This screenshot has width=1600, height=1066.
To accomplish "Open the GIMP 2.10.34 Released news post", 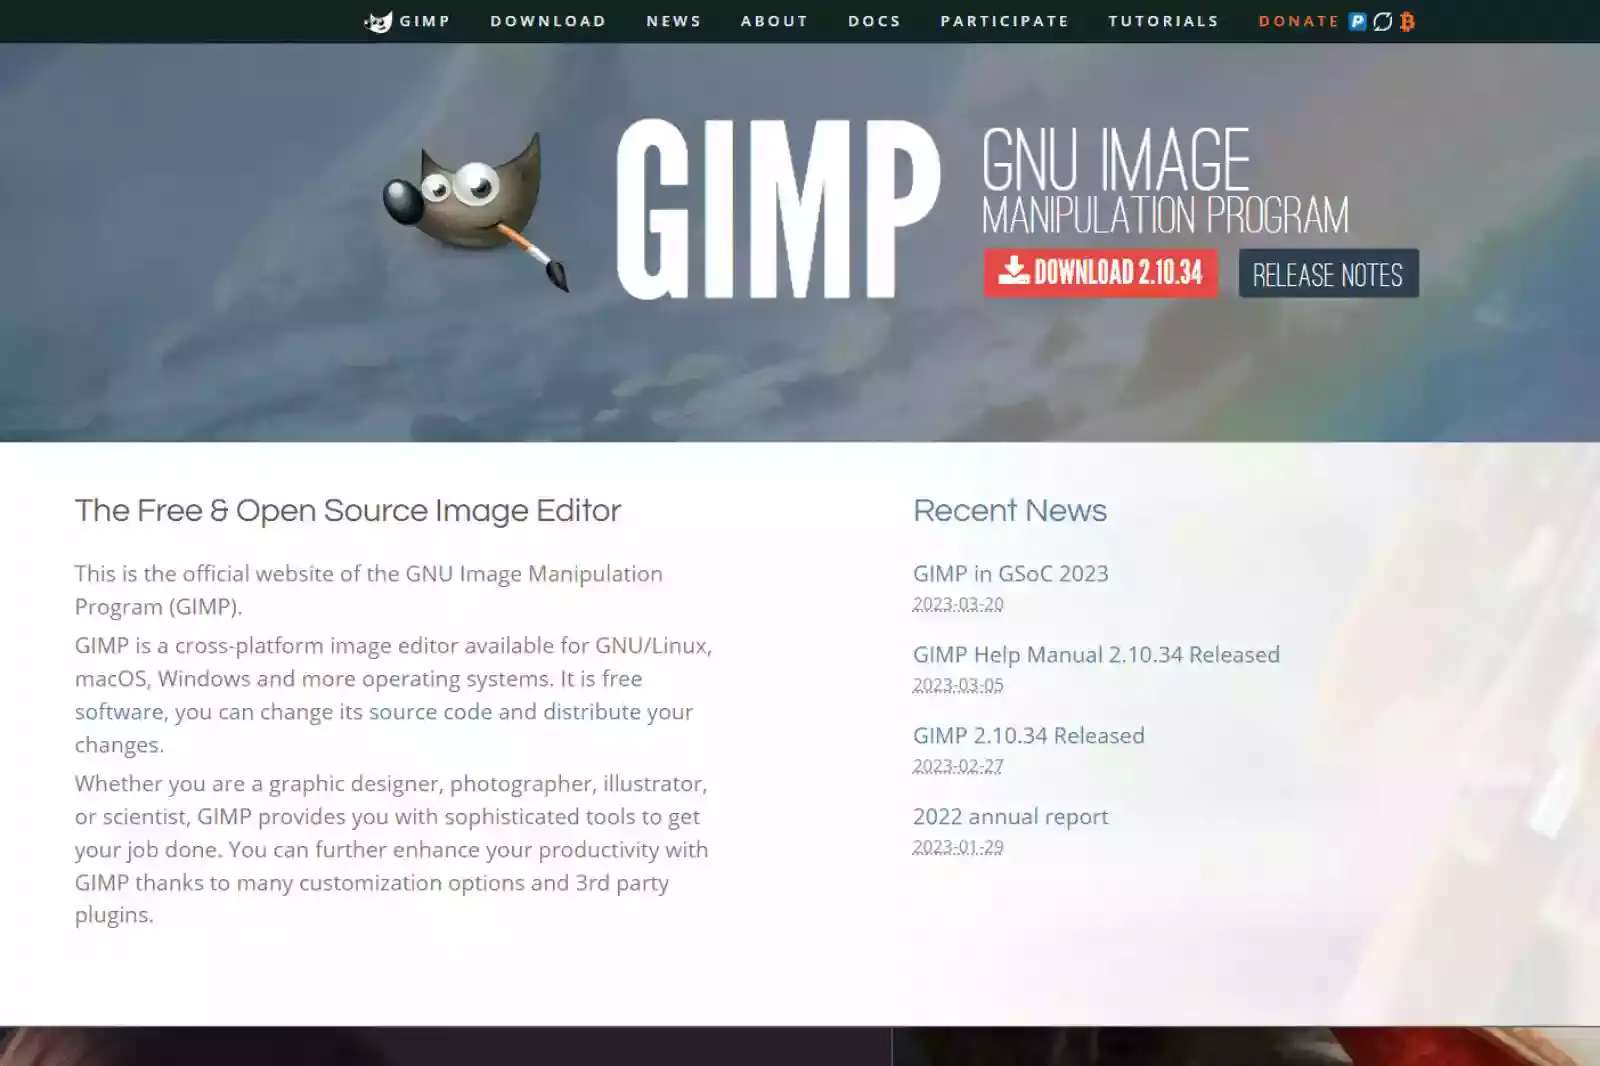I will [1028, 736].
